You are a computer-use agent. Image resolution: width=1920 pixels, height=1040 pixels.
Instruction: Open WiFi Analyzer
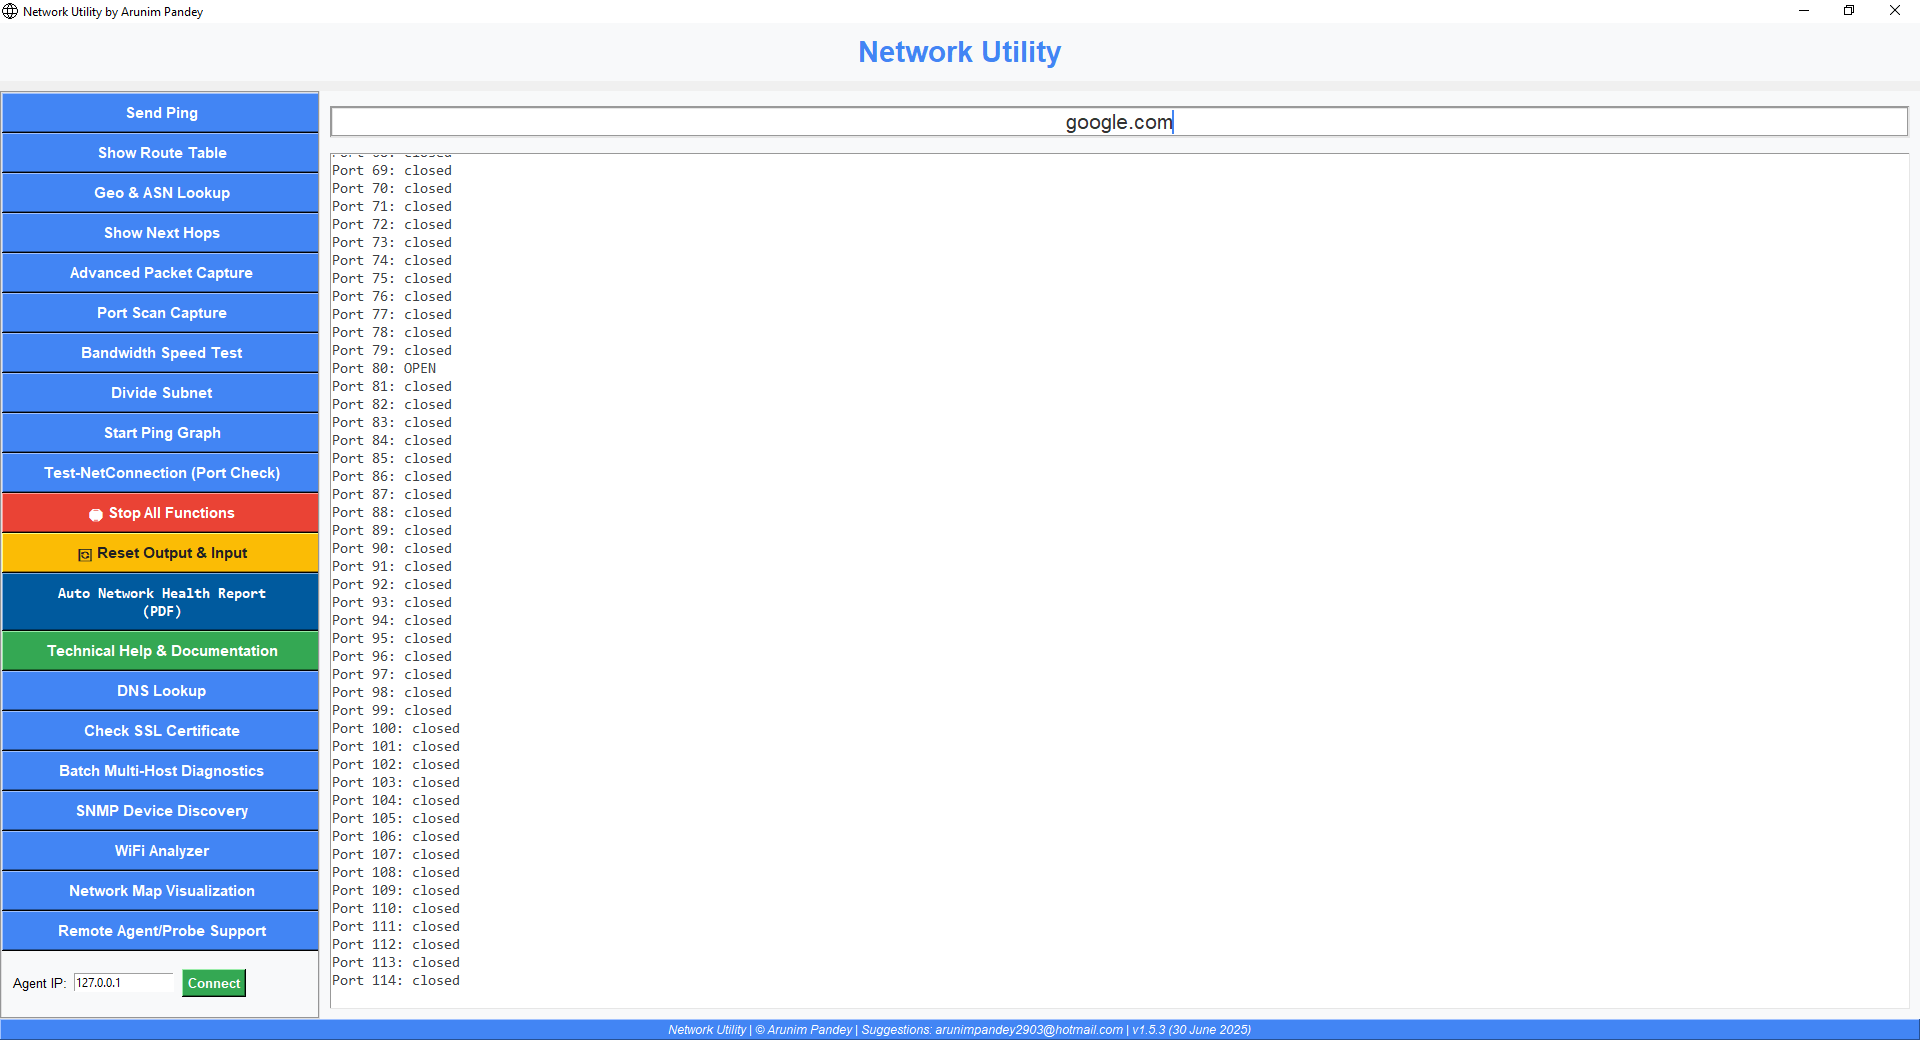(x=161, y=851)
